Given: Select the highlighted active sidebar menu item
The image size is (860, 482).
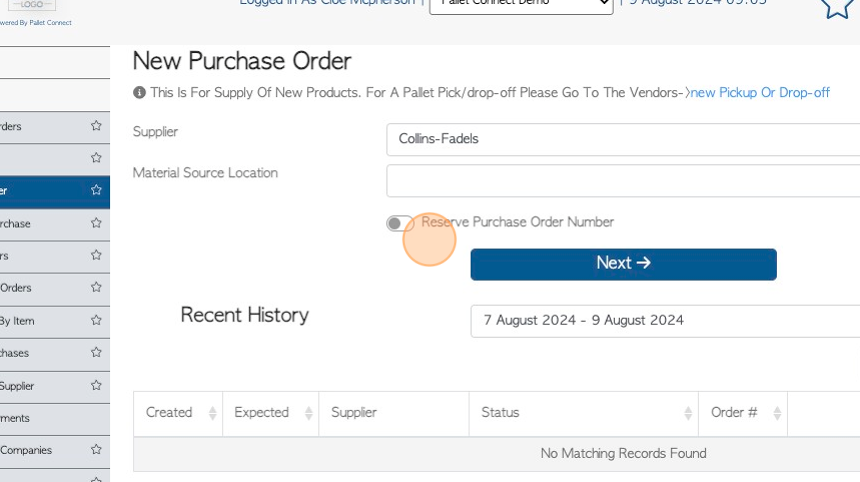Looking at the screenshot, I should [55, 192].
